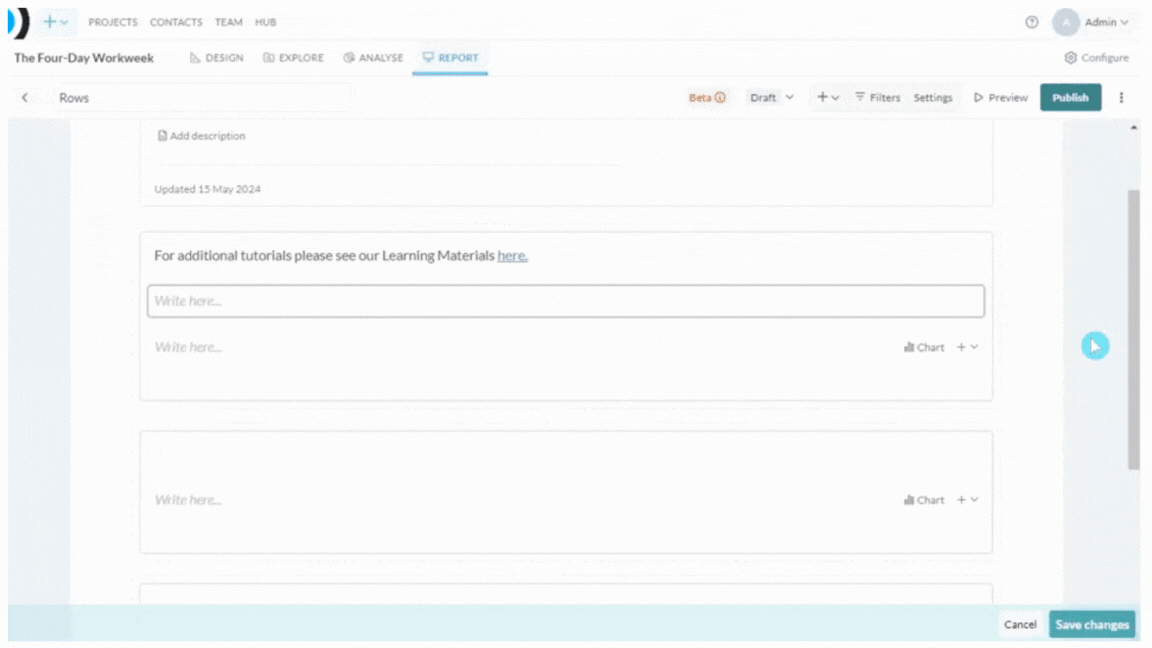Cancel the pending changes
This screenshot has height=648, width=1152.
(1020, 624)
